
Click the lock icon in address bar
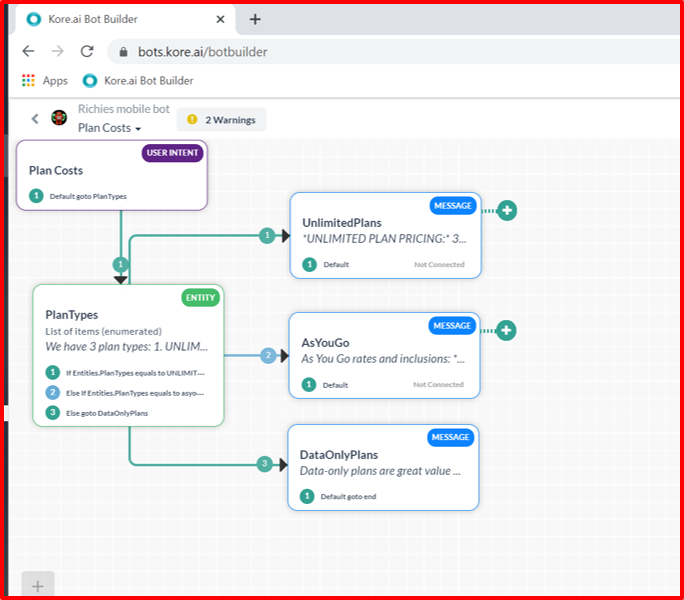pos(123,52)
